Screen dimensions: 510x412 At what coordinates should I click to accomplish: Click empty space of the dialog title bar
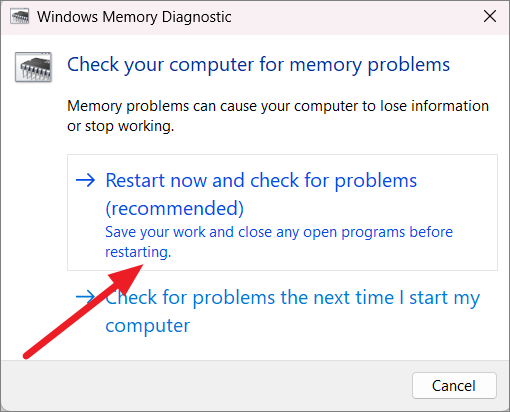(x=353, y=17)
